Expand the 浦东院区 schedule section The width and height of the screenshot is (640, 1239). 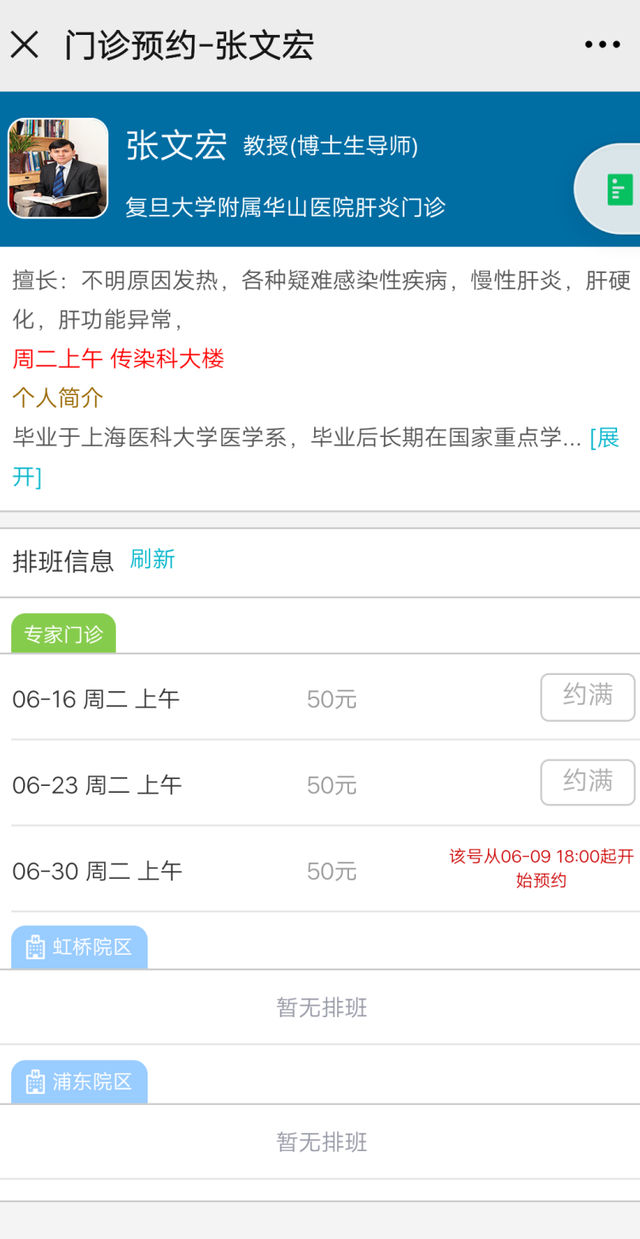click(79, 1081)
